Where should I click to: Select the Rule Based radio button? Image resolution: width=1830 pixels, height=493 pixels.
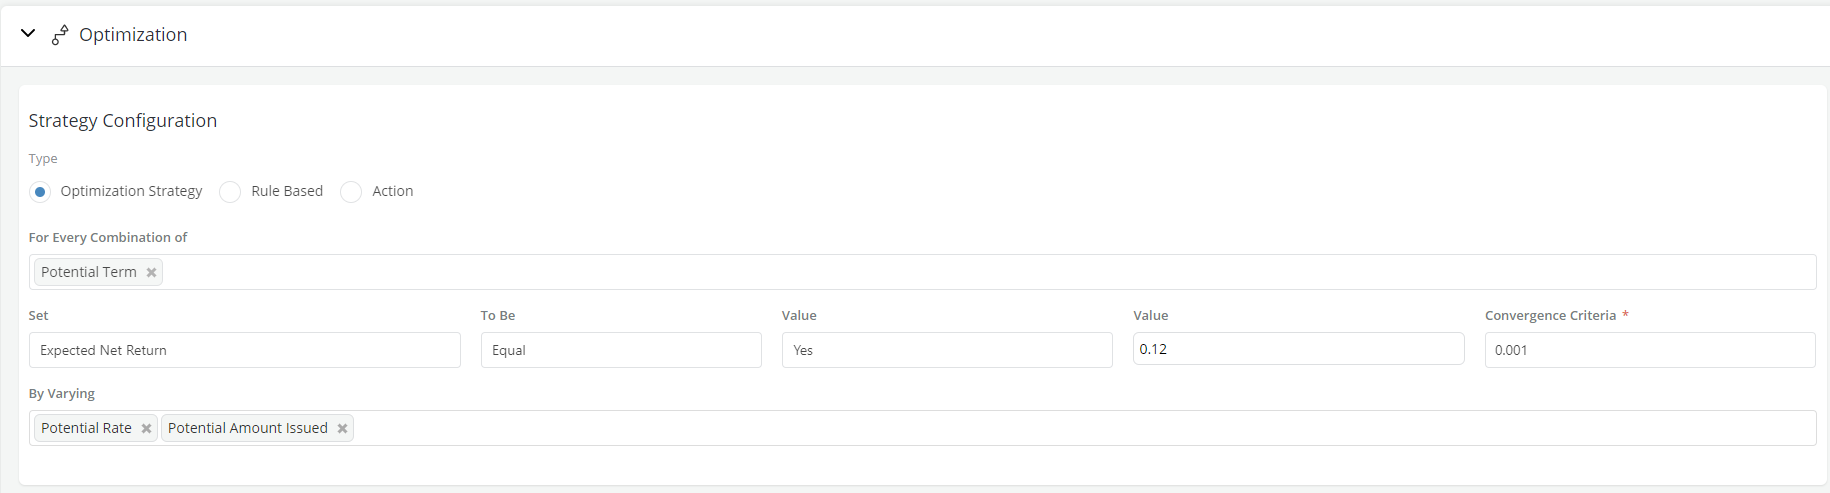(x=231, y=192)
